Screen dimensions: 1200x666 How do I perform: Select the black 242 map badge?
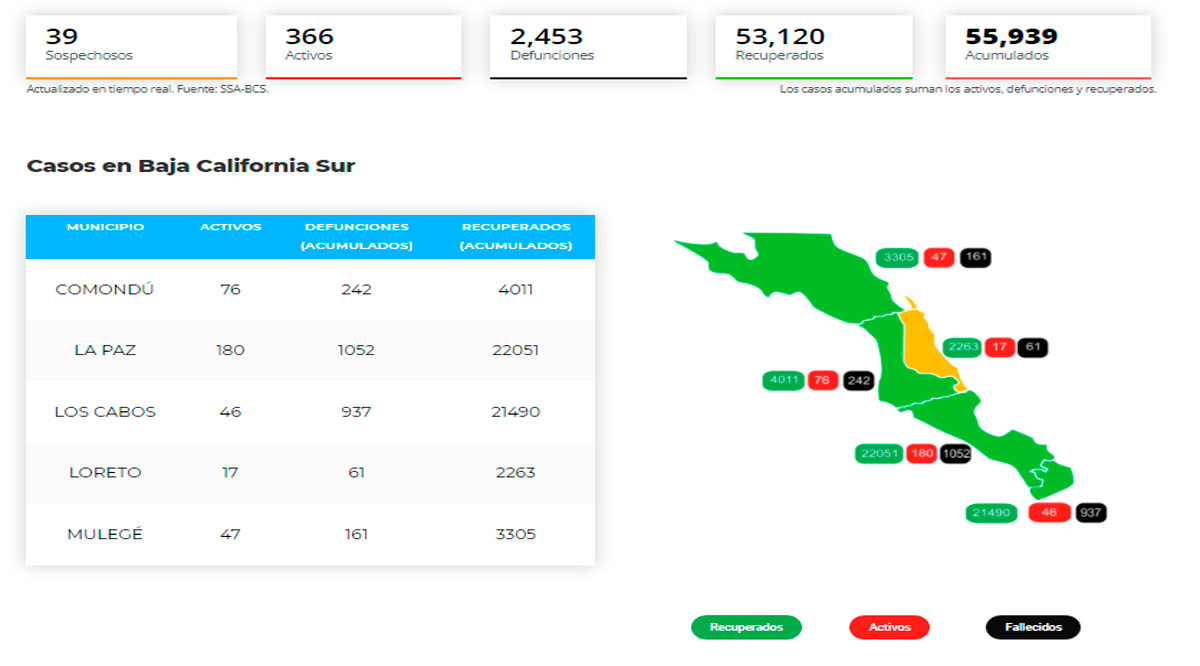tap(858, 380)
